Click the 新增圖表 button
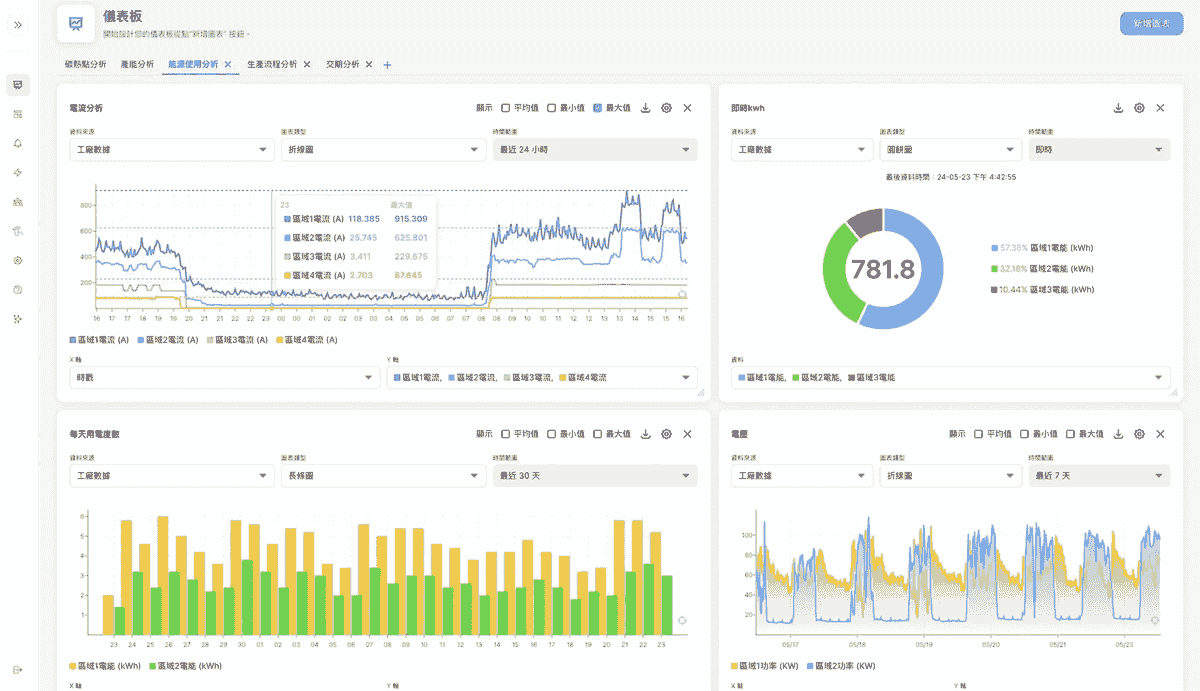 tap(1151, 24)
